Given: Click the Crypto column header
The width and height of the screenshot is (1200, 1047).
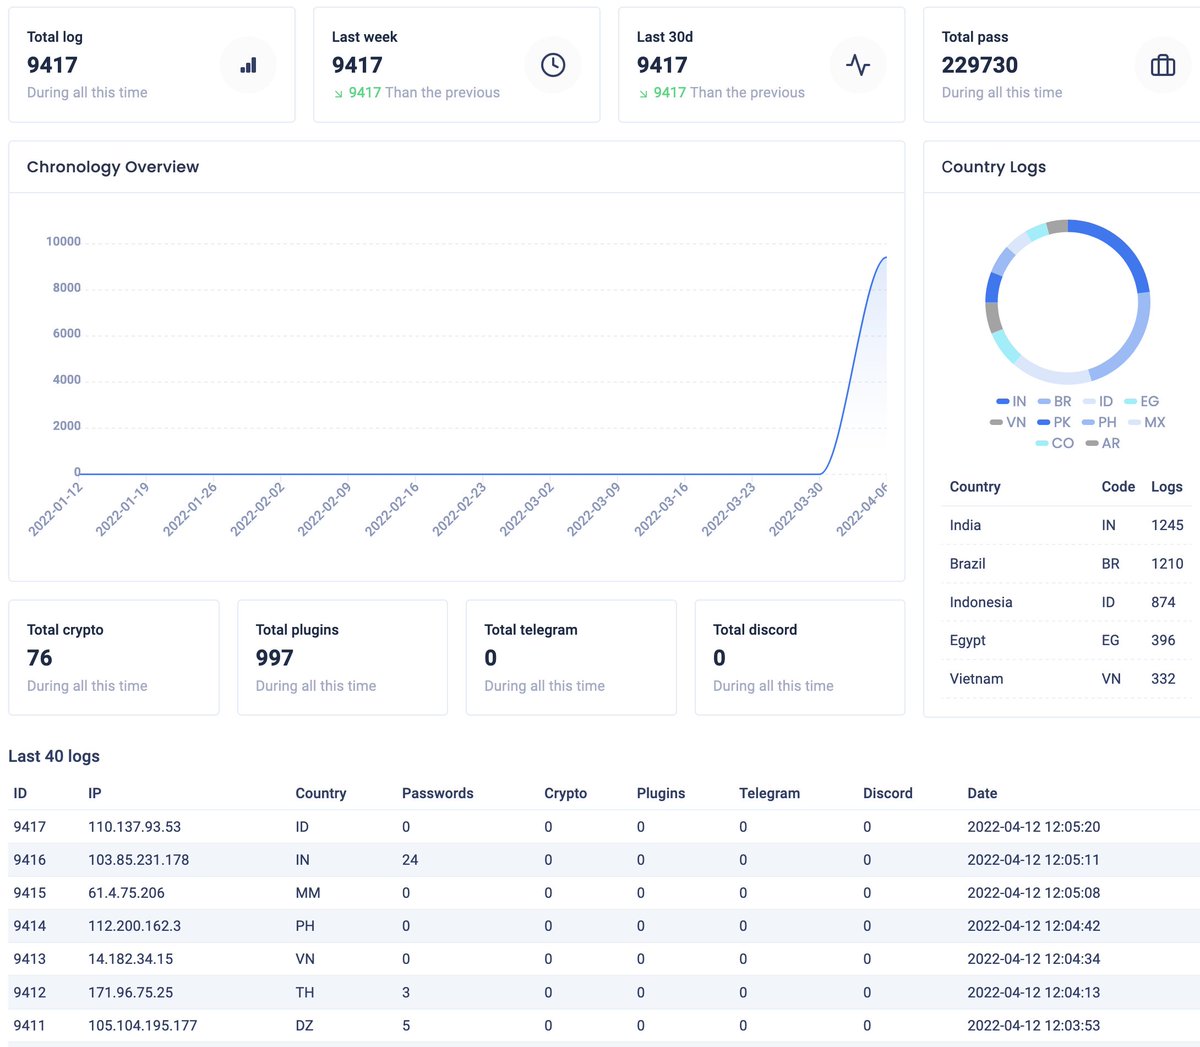Looking at the screenshot, I should pos(566,793).
